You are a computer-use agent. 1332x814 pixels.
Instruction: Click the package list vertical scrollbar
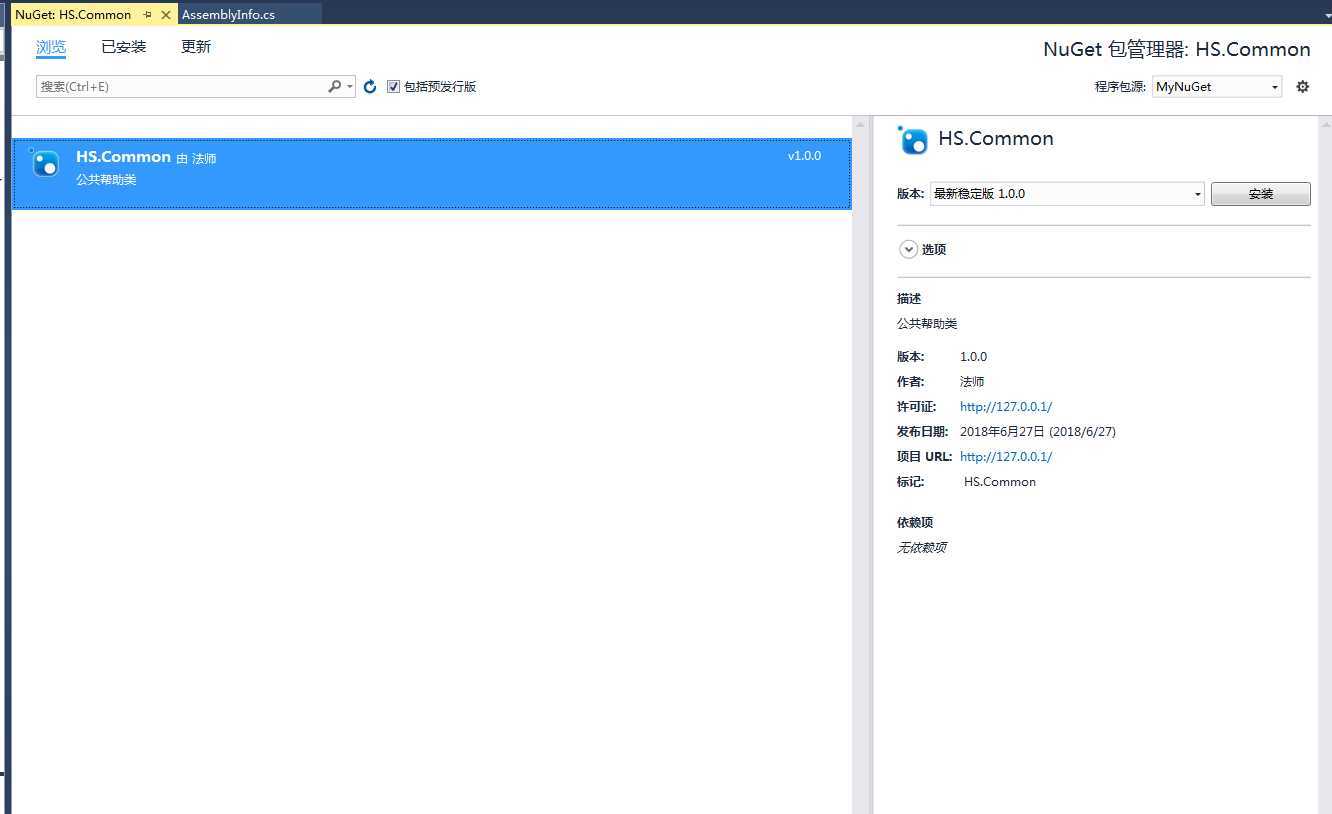coord(859,465)
